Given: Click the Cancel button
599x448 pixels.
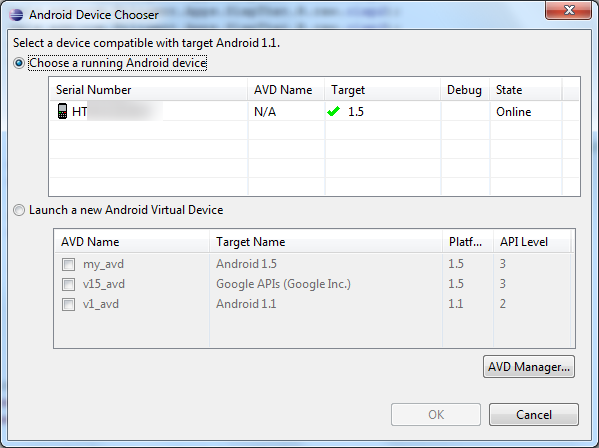Looking at the screenshot, I should coord(534,414).
